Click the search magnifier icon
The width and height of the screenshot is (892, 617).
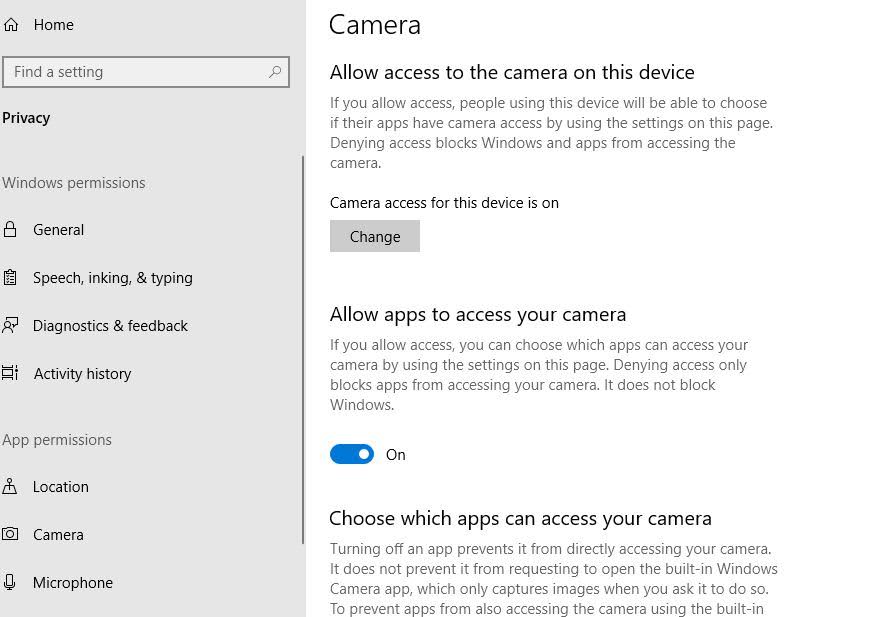pyautogui.click(x=275, y=72)
